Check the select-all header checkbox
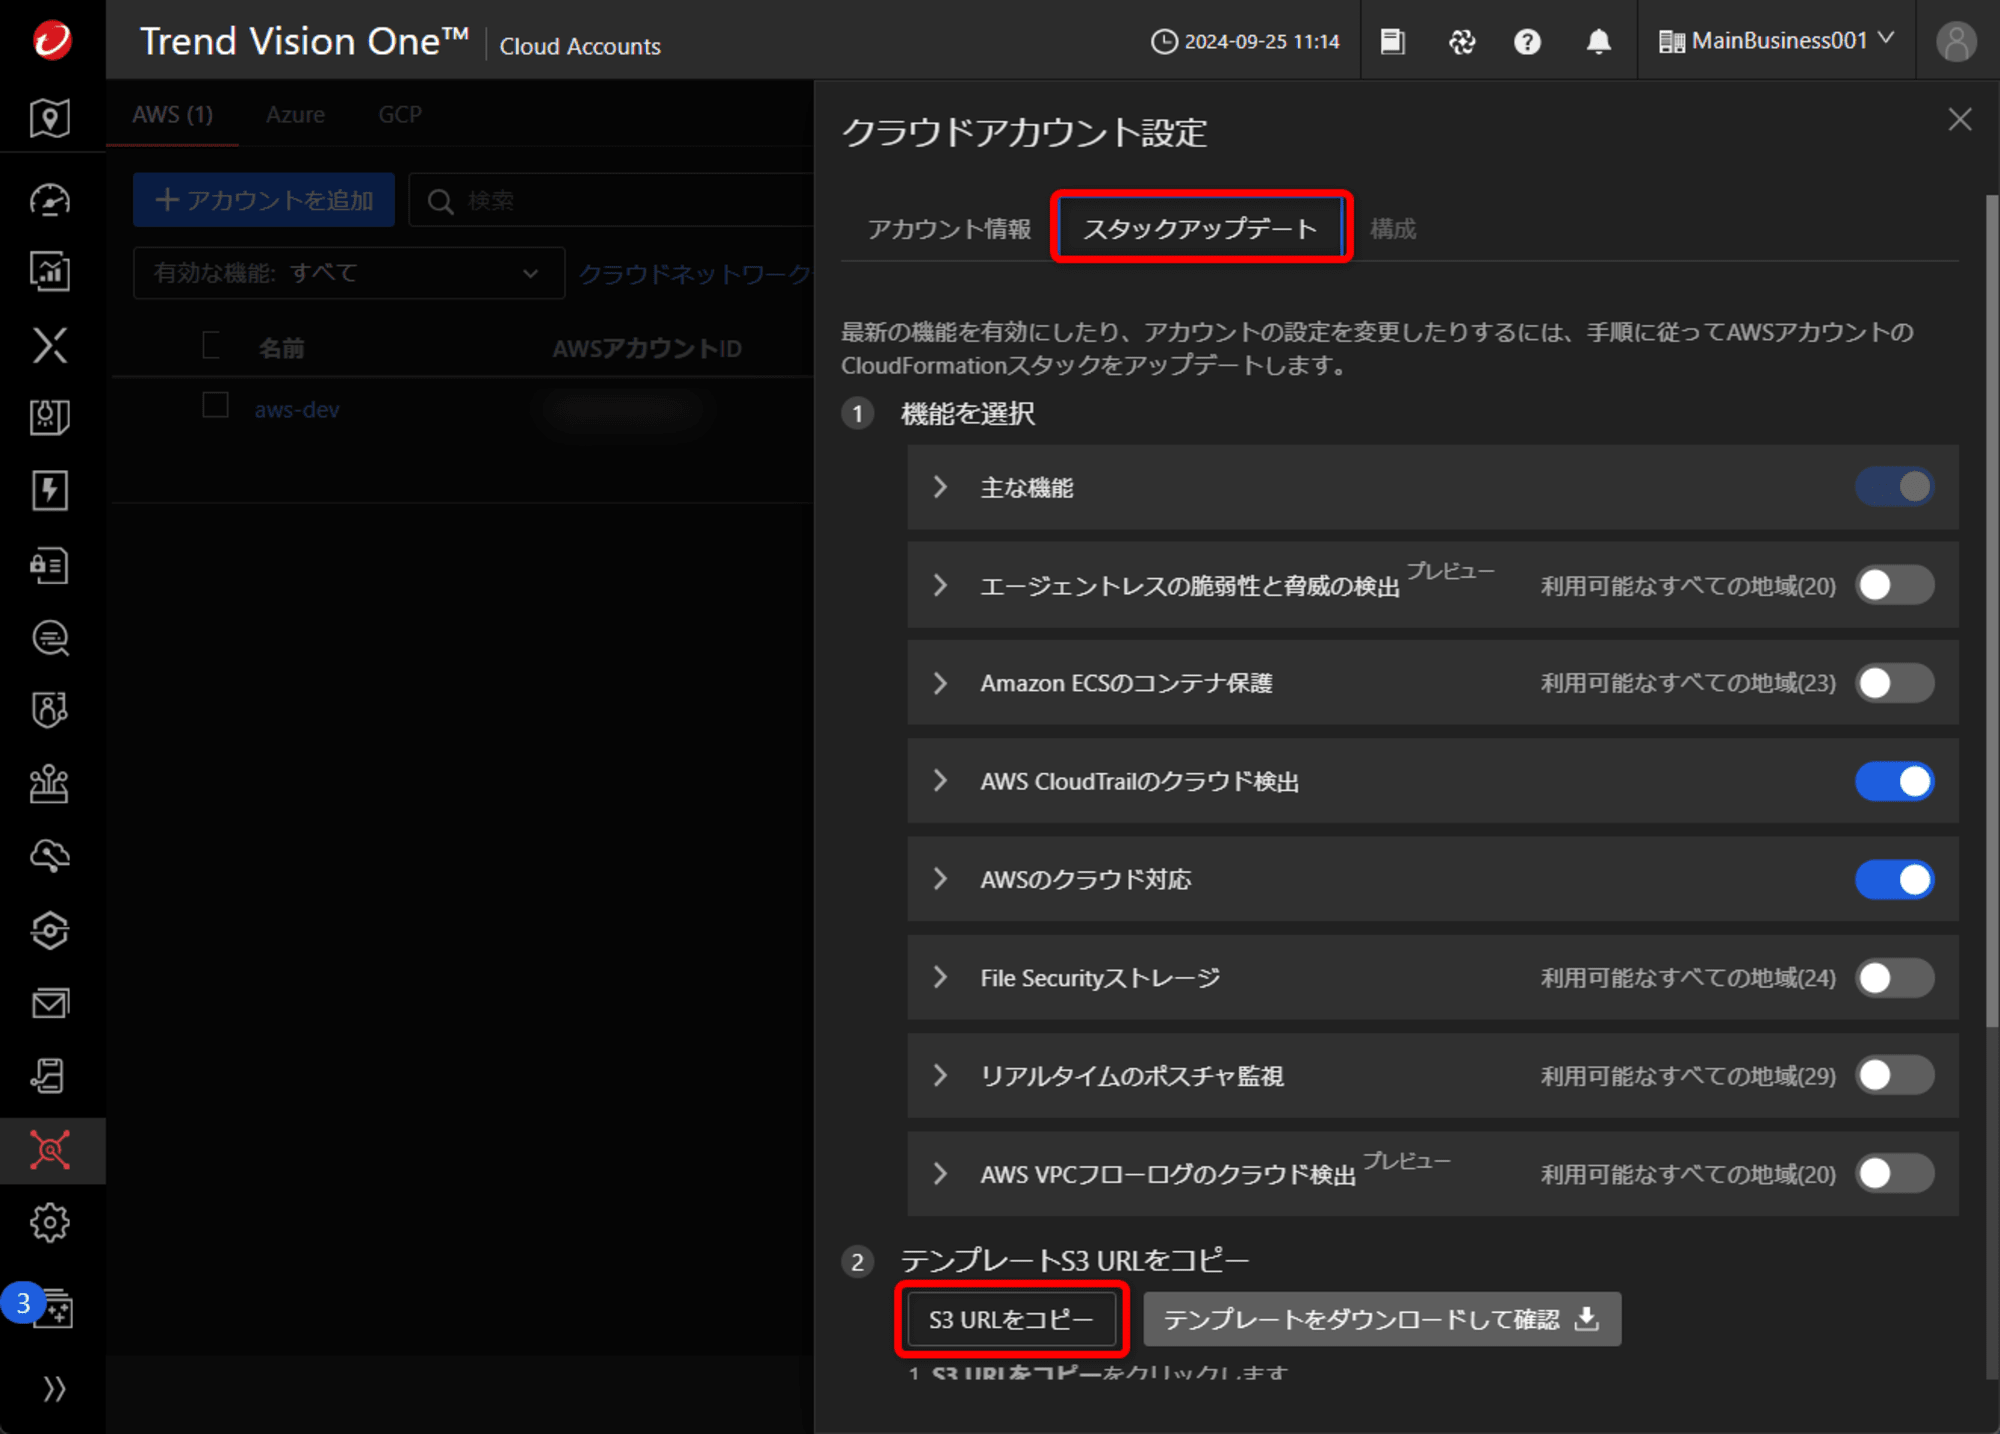The width and height of the screenshot is (2000, 1434). 211,345
